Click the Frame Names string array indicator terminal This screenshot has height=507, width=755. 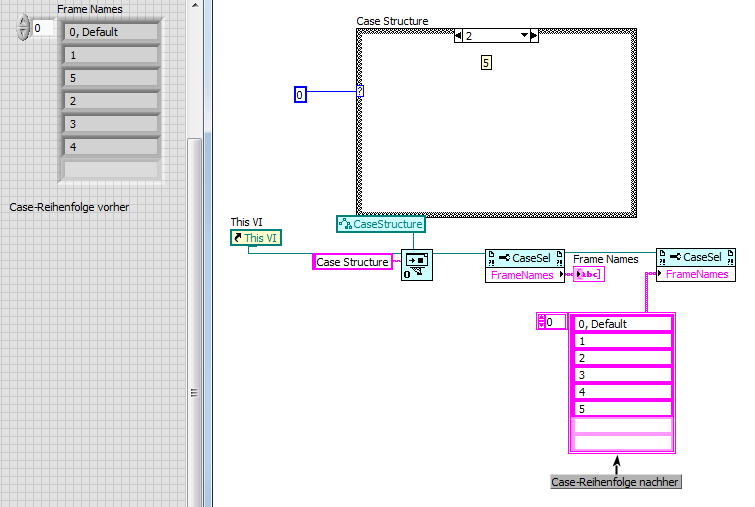(x=589, y=274)
